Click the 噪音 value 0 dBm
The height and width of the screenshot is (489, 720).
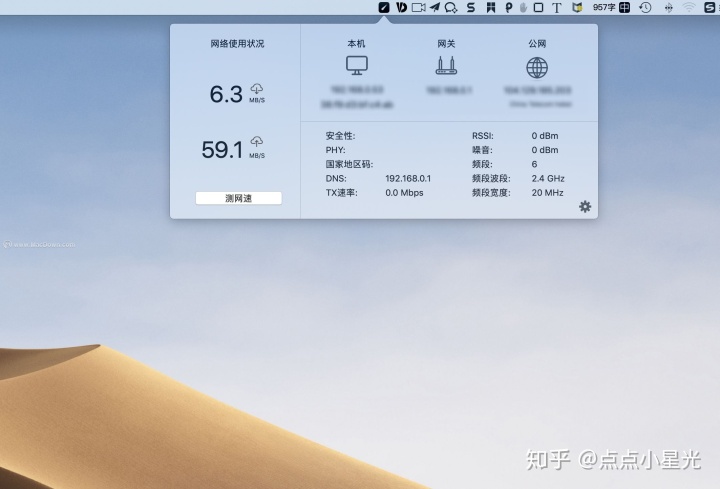click(545, 150)
